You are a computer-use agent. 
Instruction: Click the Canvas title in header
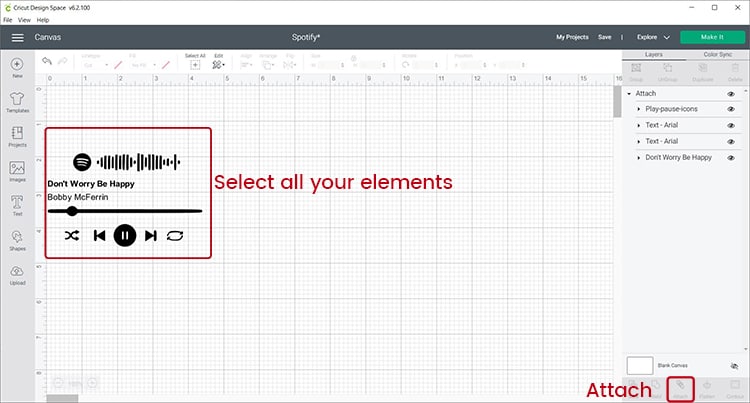[47, 37]
